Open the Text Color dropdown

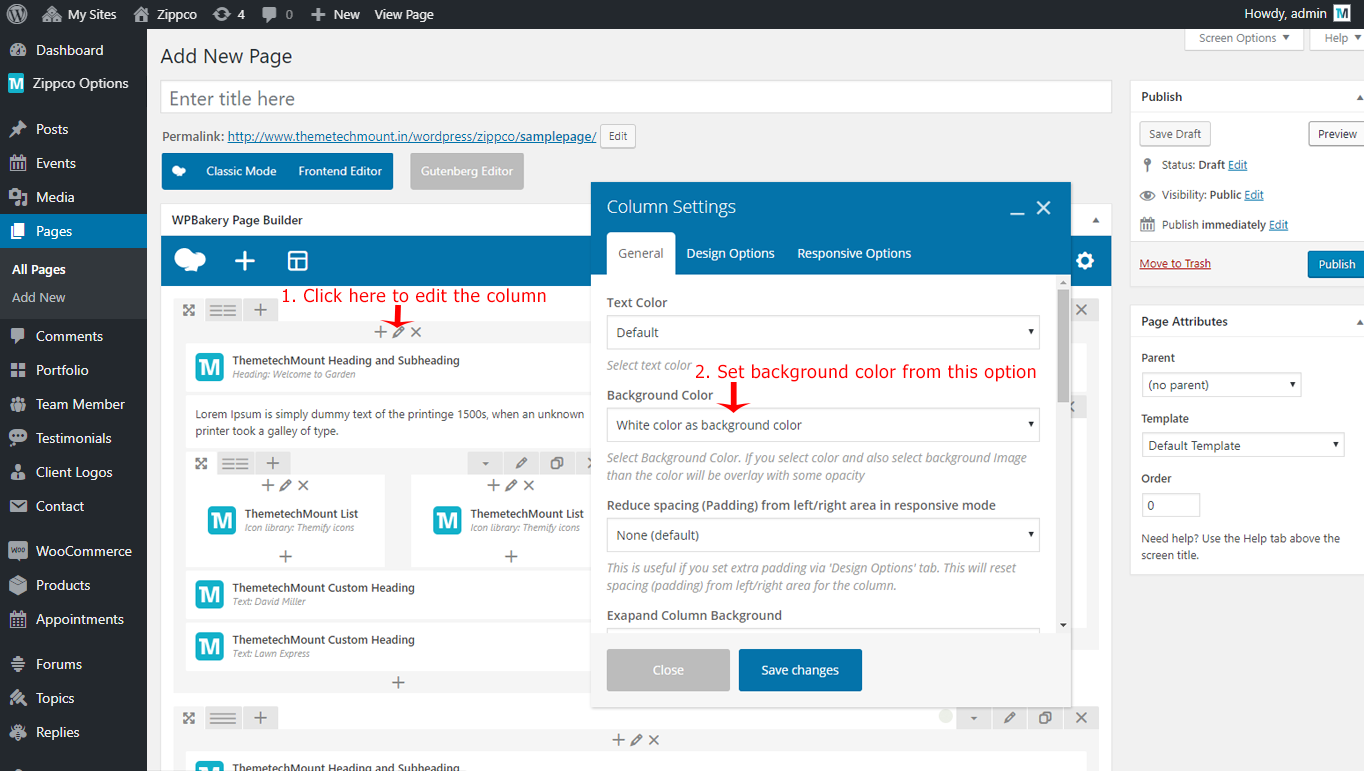point(823,332)
